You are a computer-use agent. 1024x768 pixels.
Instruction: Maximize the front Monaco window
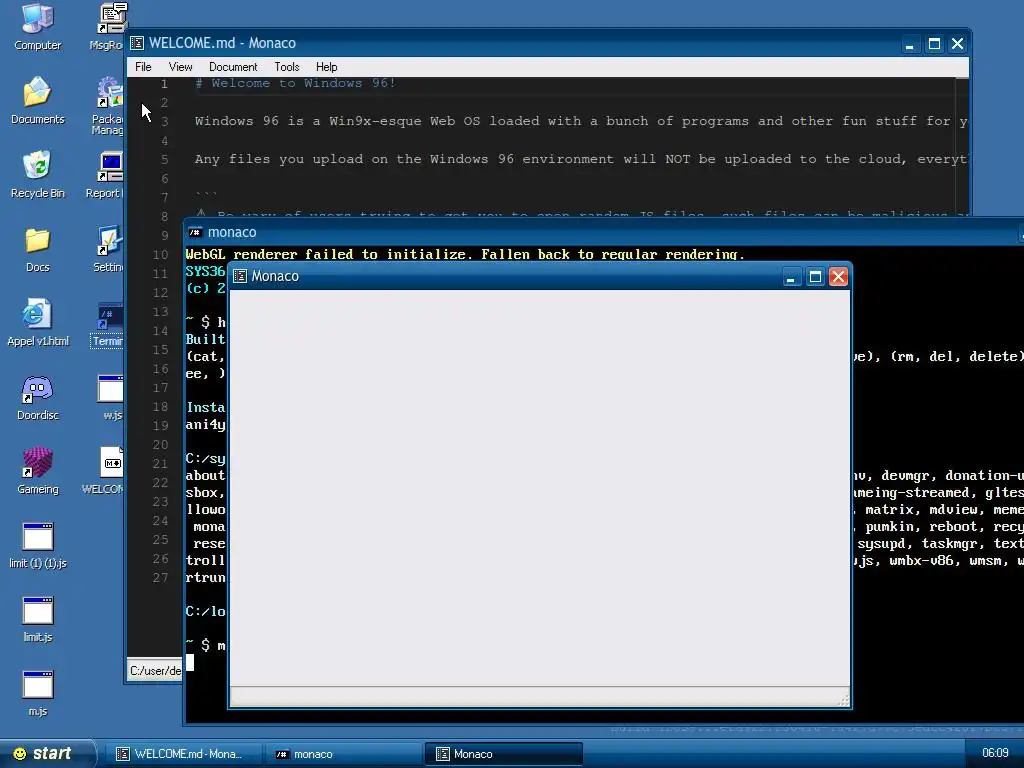pyautogui.click(x=815, y=277)
